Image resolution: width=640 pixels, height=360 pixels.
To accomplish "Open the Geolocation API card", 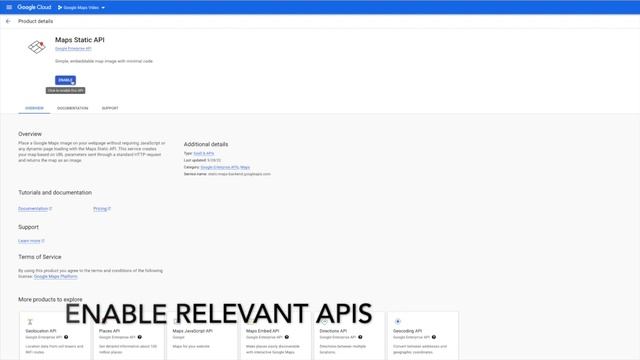I will (55, 336).
